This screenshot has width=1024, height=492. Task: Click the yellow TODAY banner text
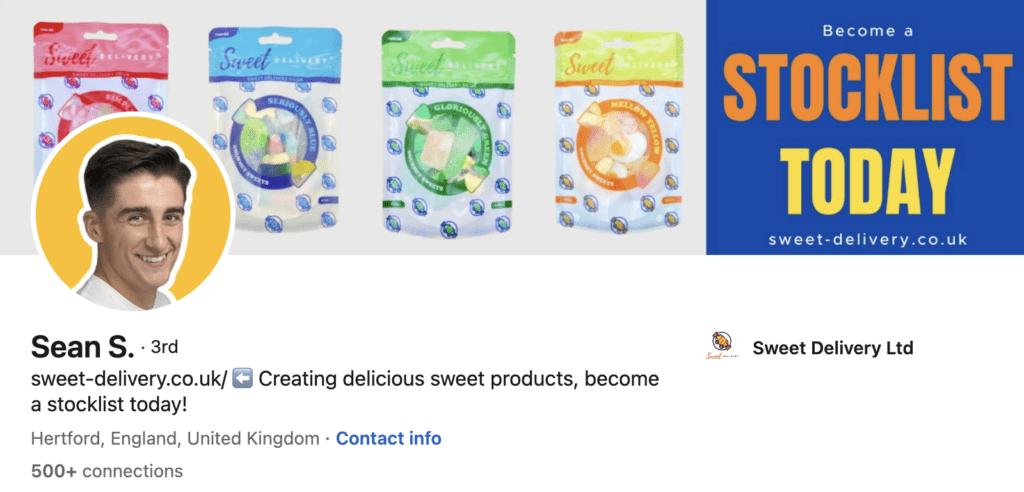coord(867,180)
